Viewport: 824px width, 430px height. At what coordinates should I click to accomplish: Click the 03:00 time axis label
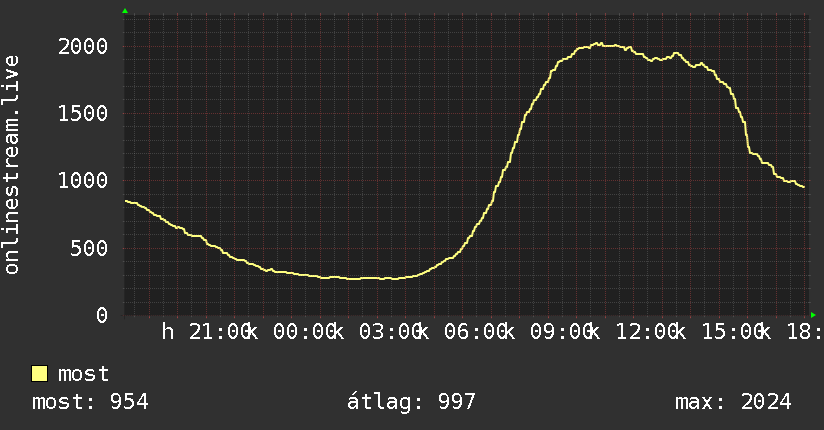(390, 332)
